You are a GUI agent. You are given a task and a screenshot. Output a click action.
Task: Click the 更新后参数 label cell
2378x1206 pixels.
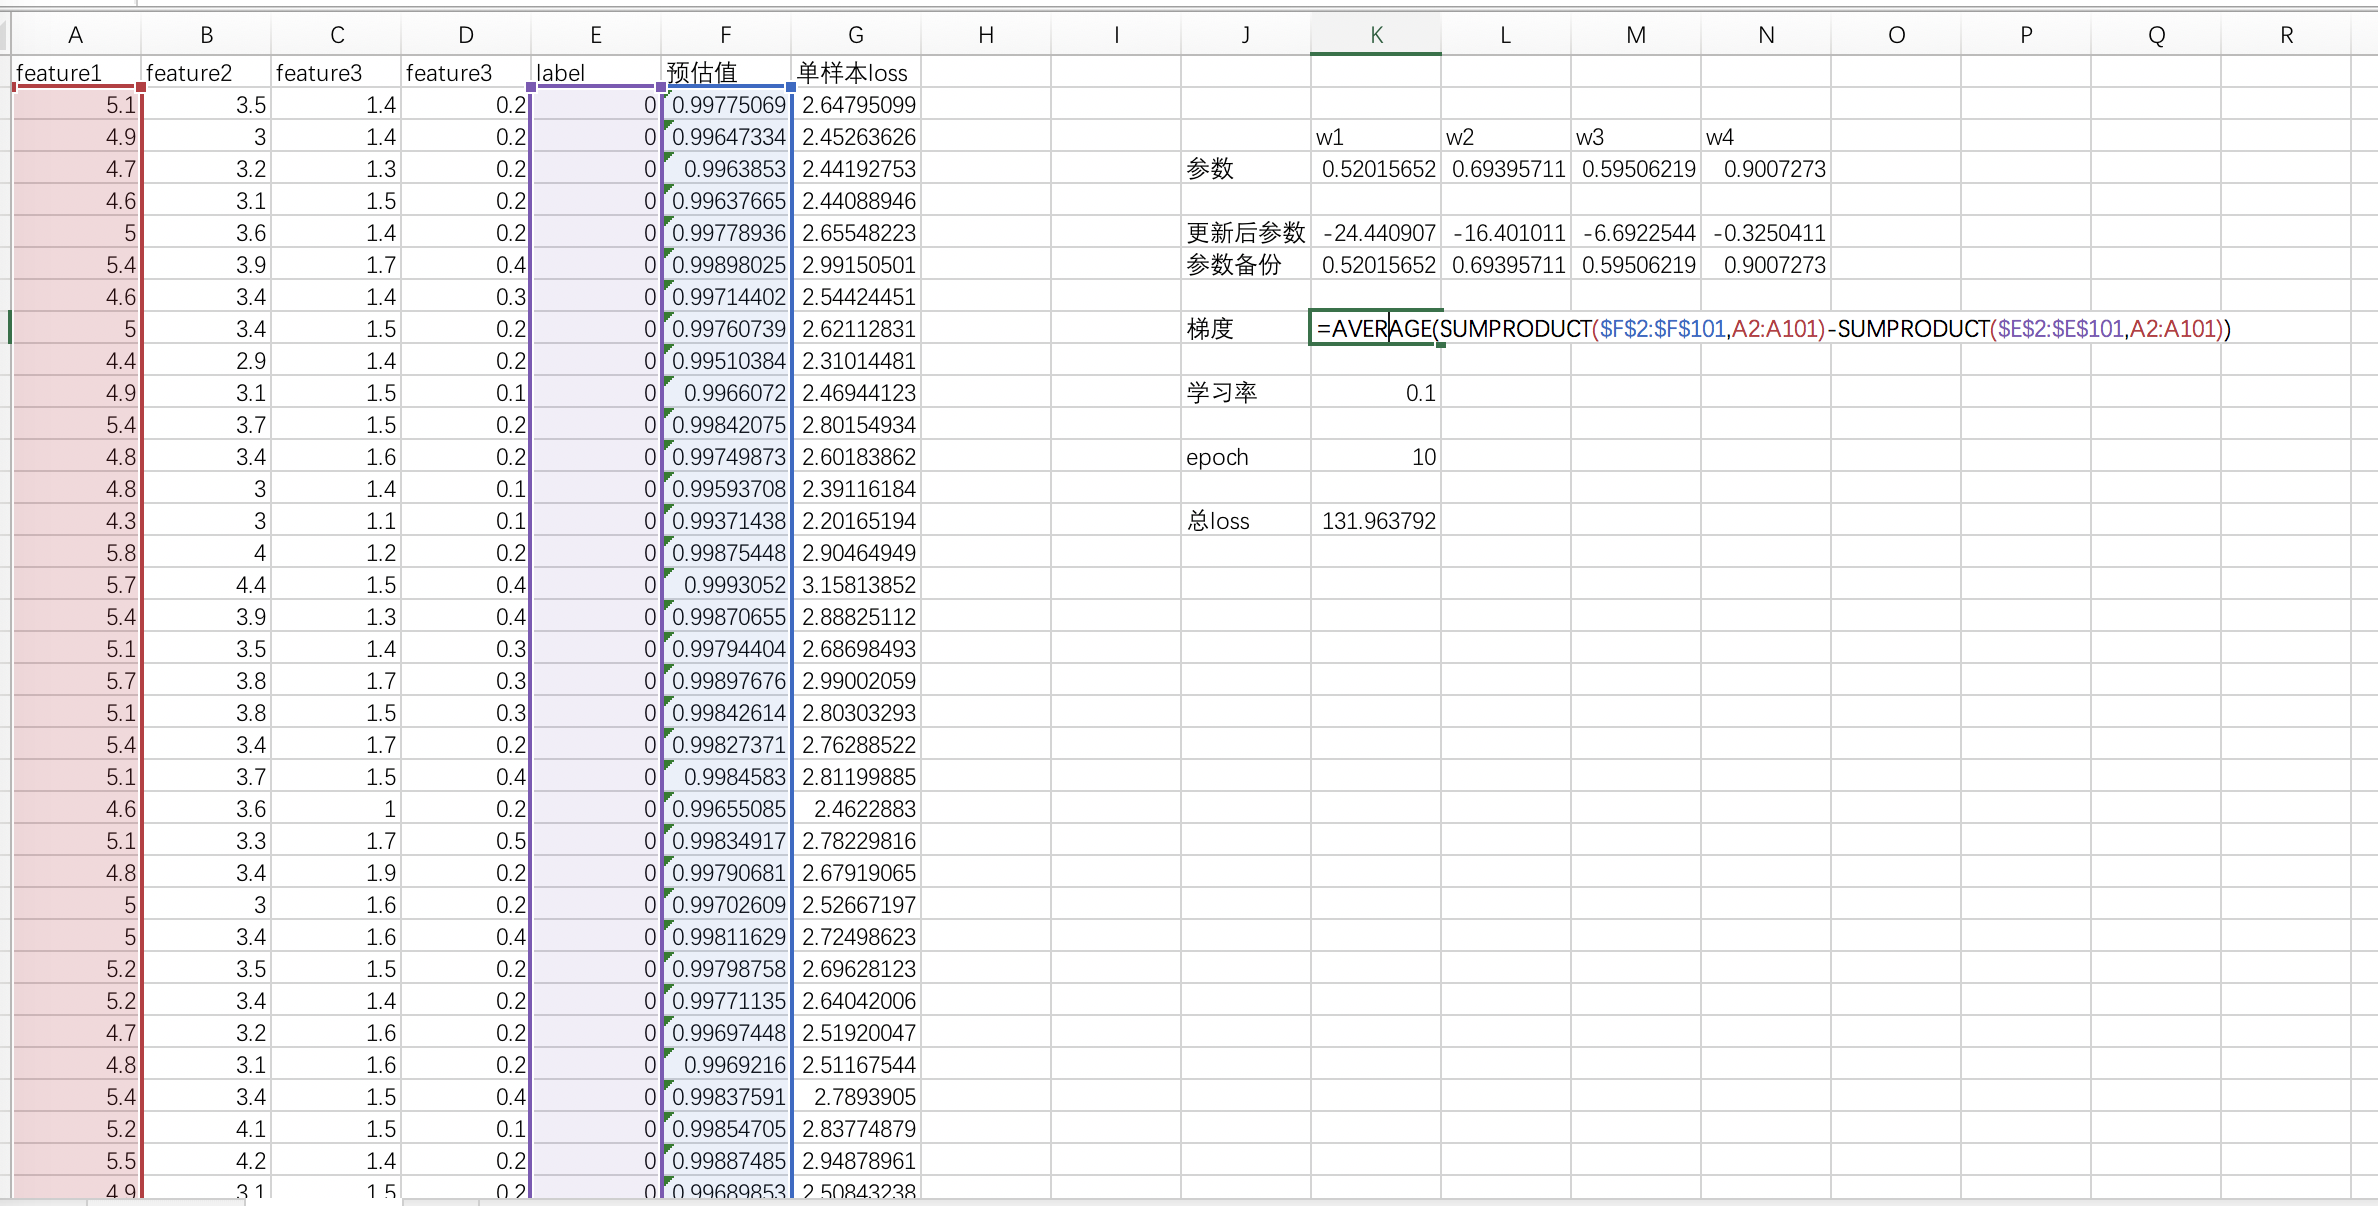[x=1246, y=233]
